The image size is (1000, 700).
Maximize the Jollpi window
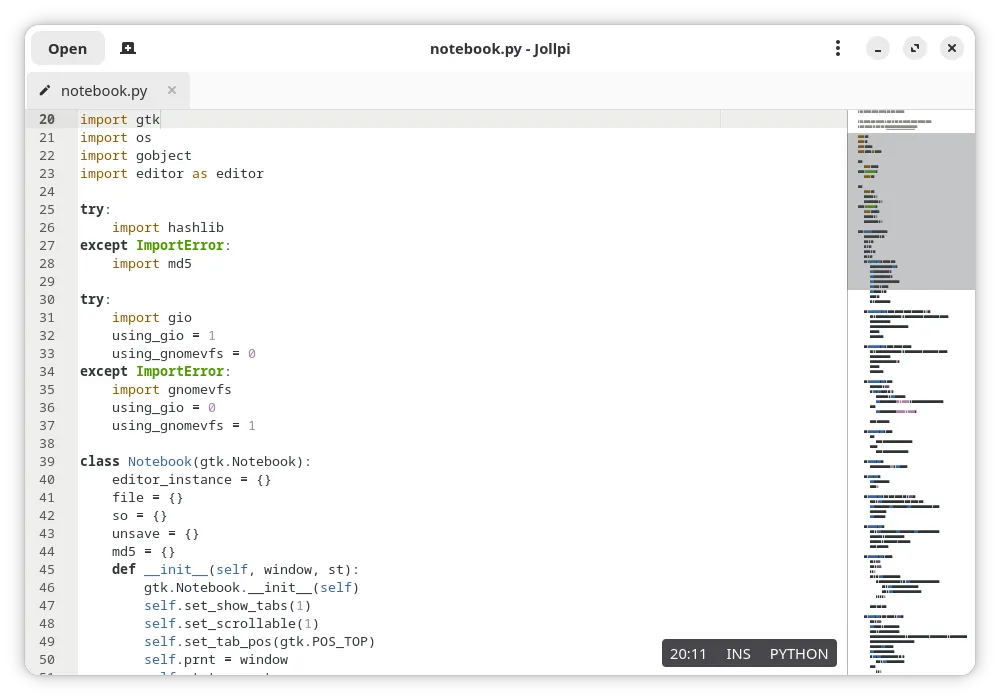click(915, 48)
